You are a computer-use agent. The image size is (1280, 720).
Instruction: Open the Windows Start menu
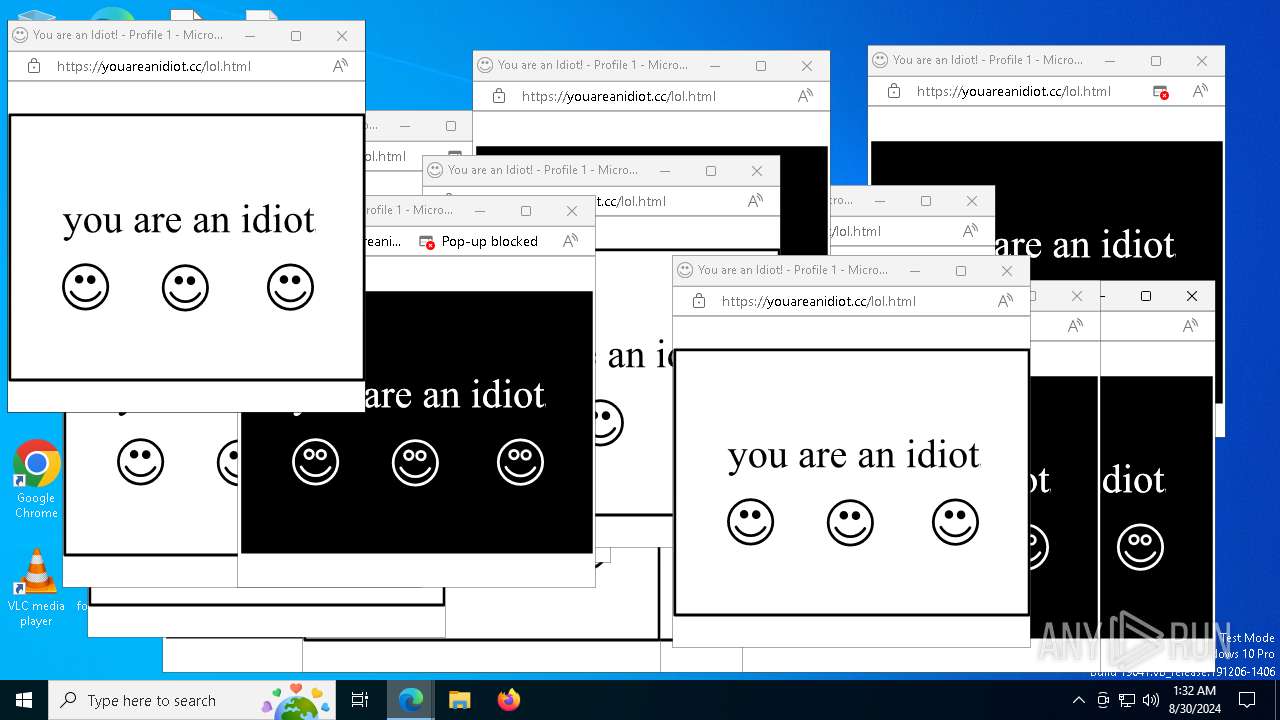[24, 700]
